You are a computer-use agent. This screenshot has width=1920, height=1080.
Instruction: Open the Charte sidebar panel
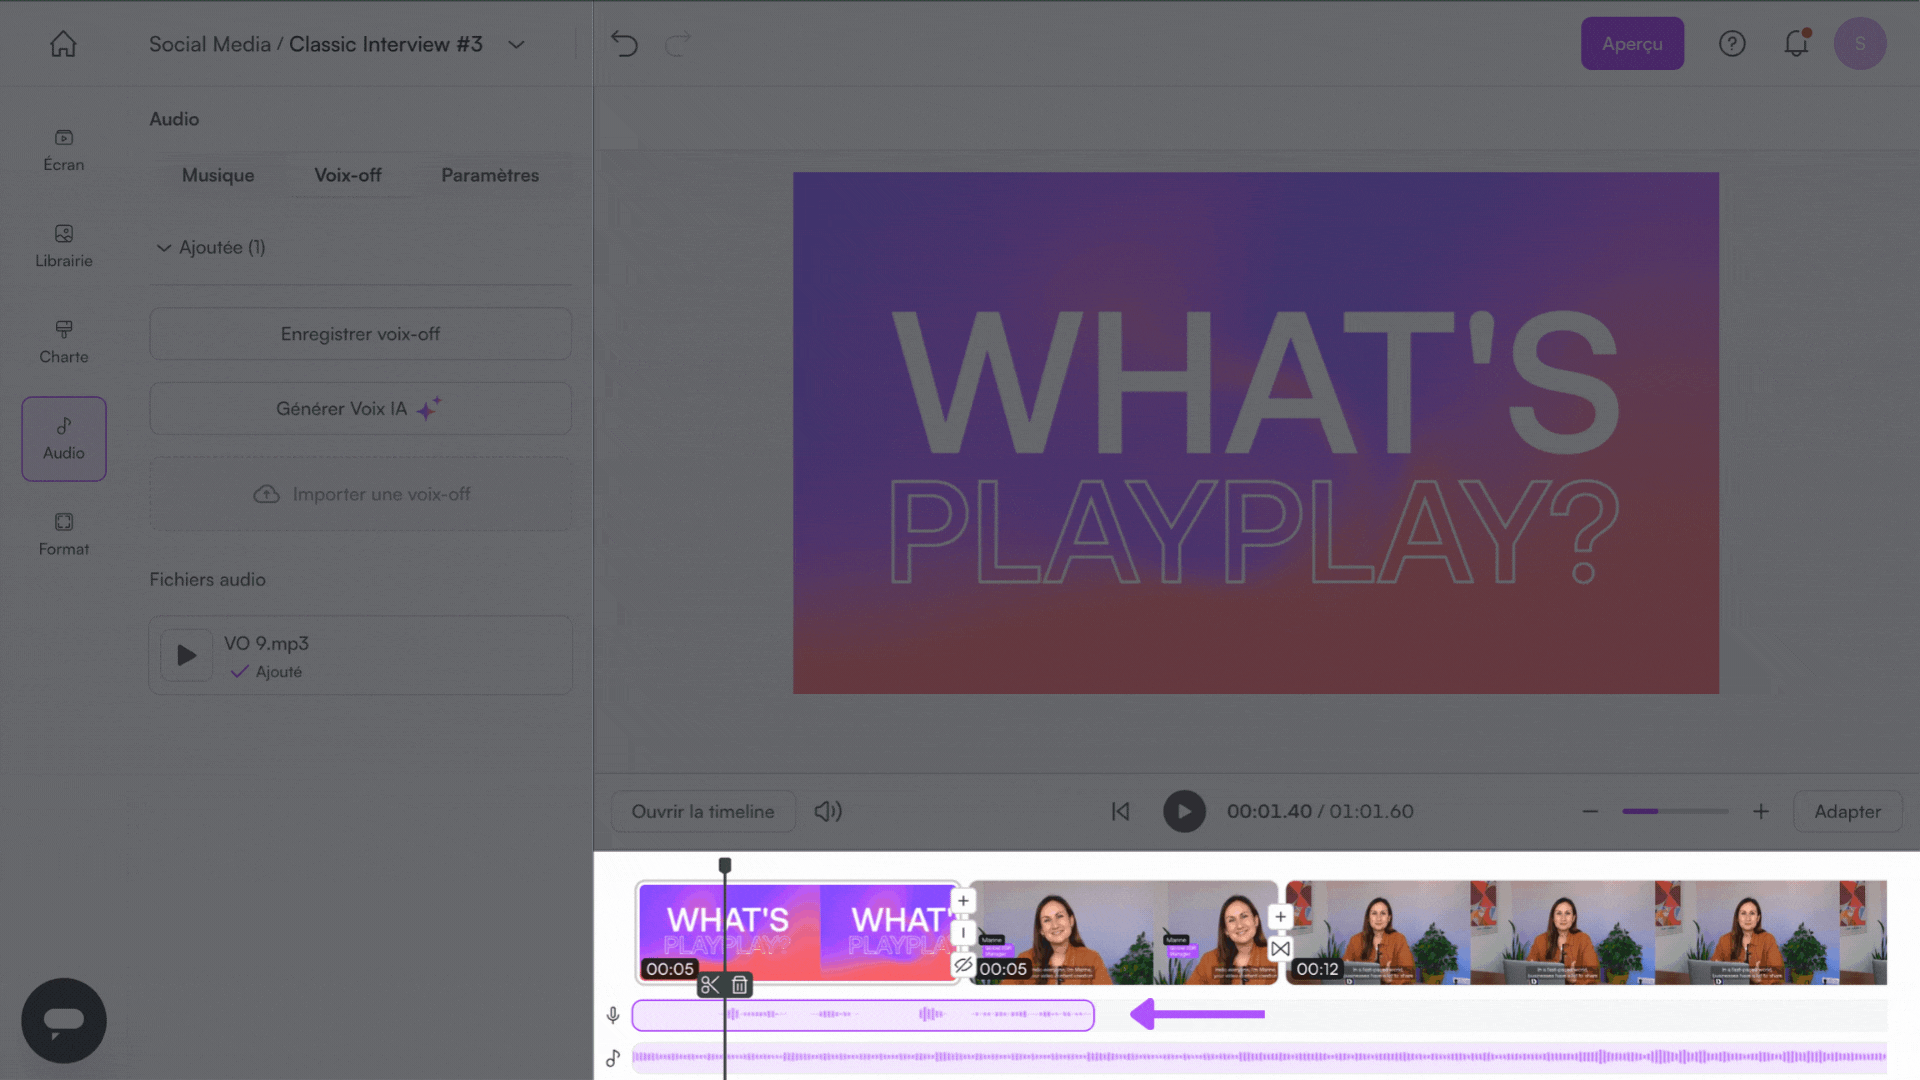tap(64, 342)
